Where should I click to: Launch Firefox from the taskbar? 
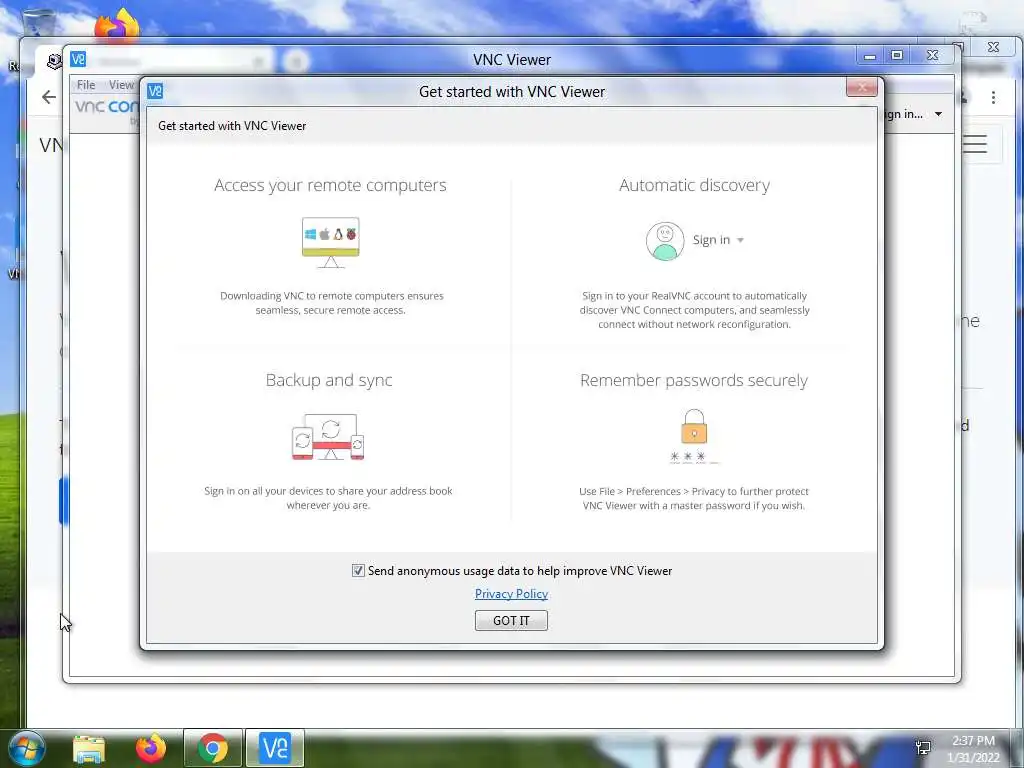tap(151, 748)
